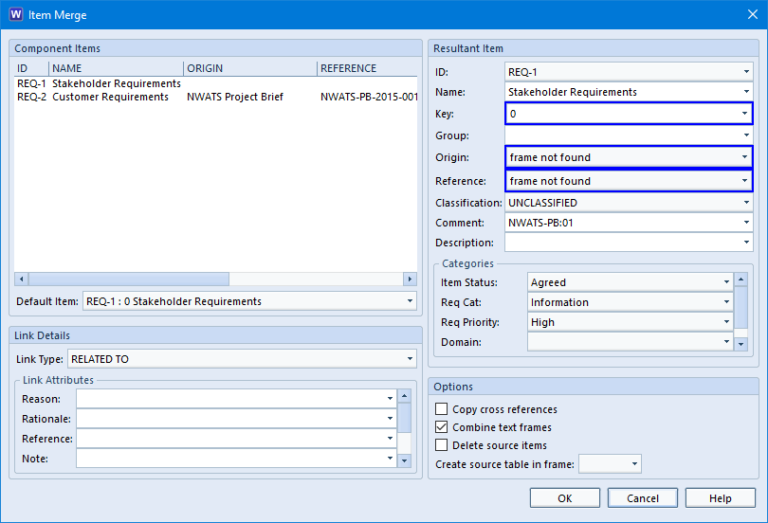Select REQ-1 Stakeholder Requirements row
The width and height of the screenshot is (768, 523).
coord(110,84)
